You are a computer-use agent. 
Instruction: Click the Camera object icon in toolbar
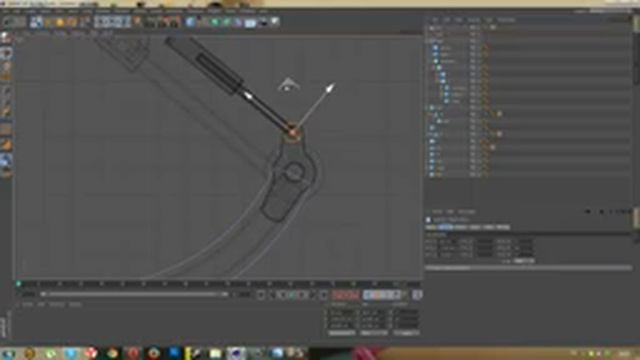263,22
